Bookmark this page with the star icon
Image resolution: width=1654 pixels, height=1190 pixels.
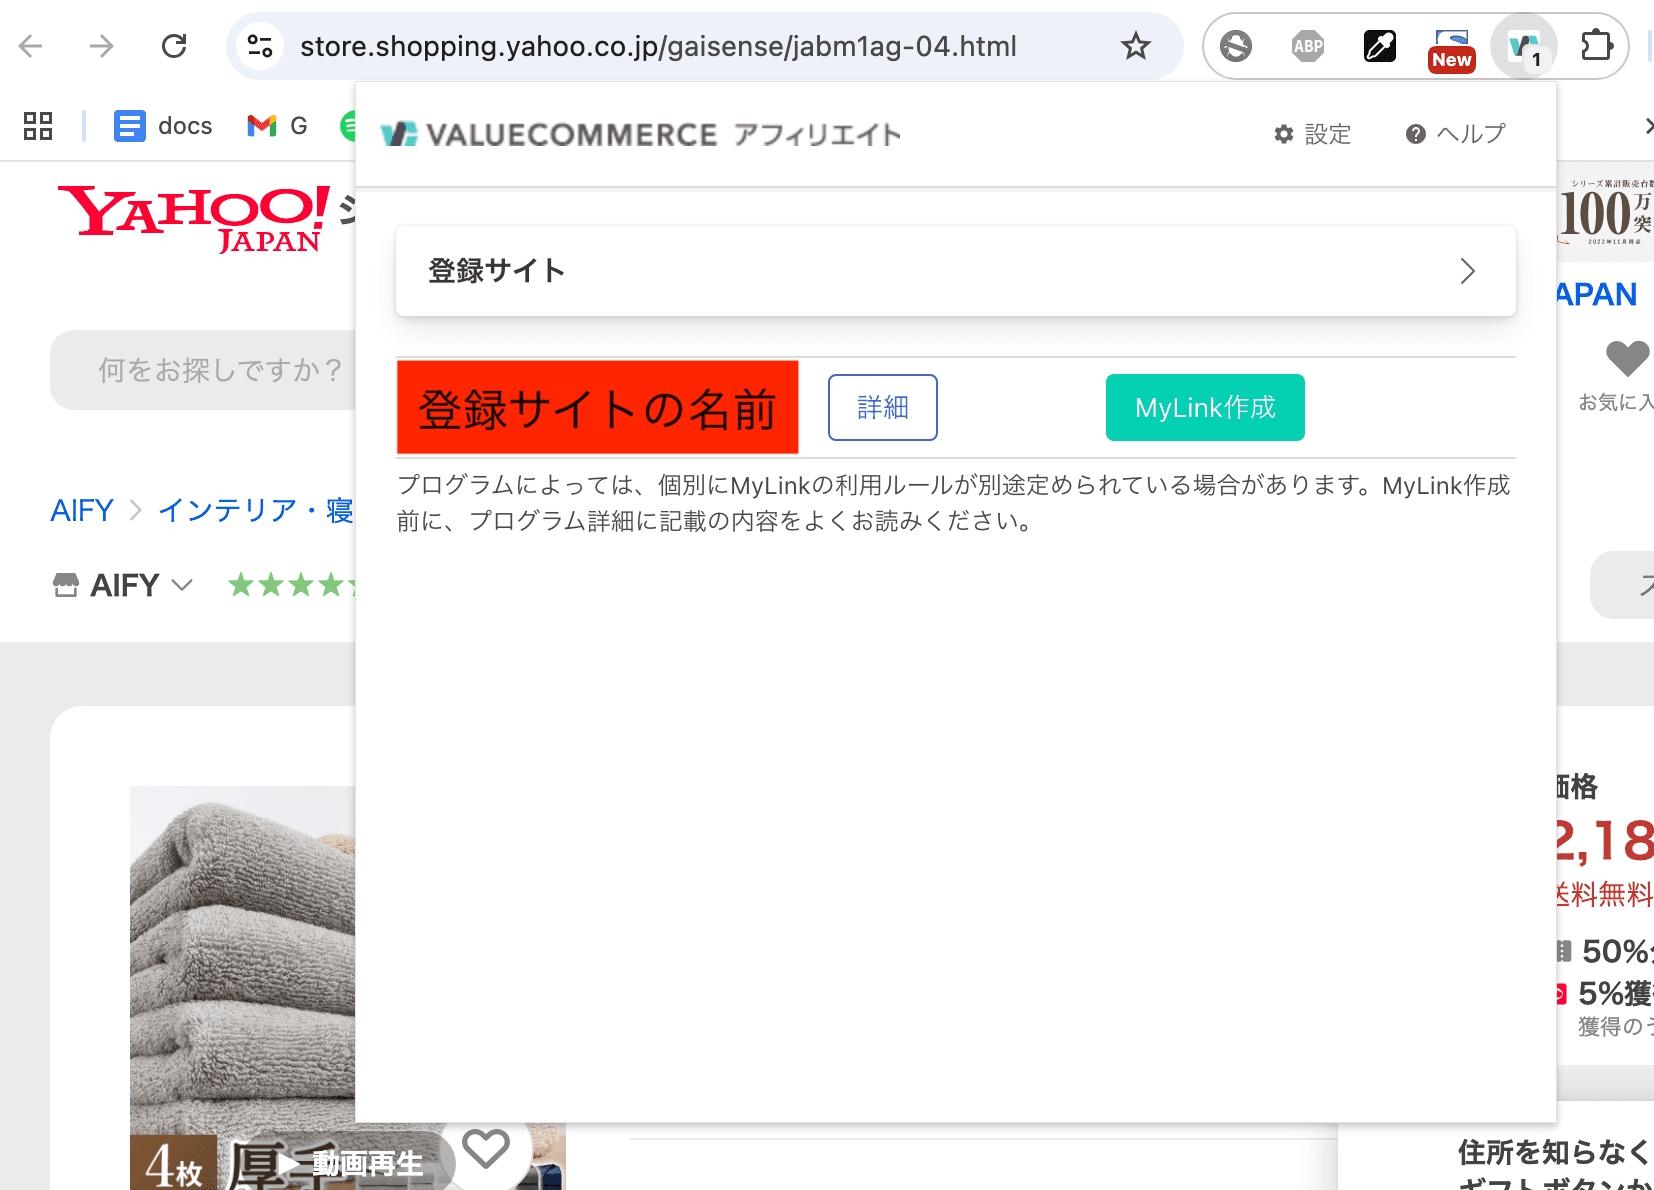click(x=1135, y=45)
